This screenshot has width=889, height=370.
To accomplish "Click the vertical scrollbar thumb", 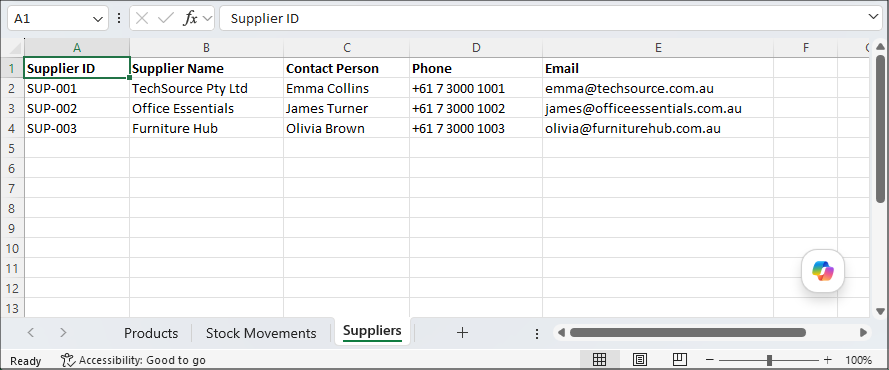I will pyautogui.click(x=880, y=129).
